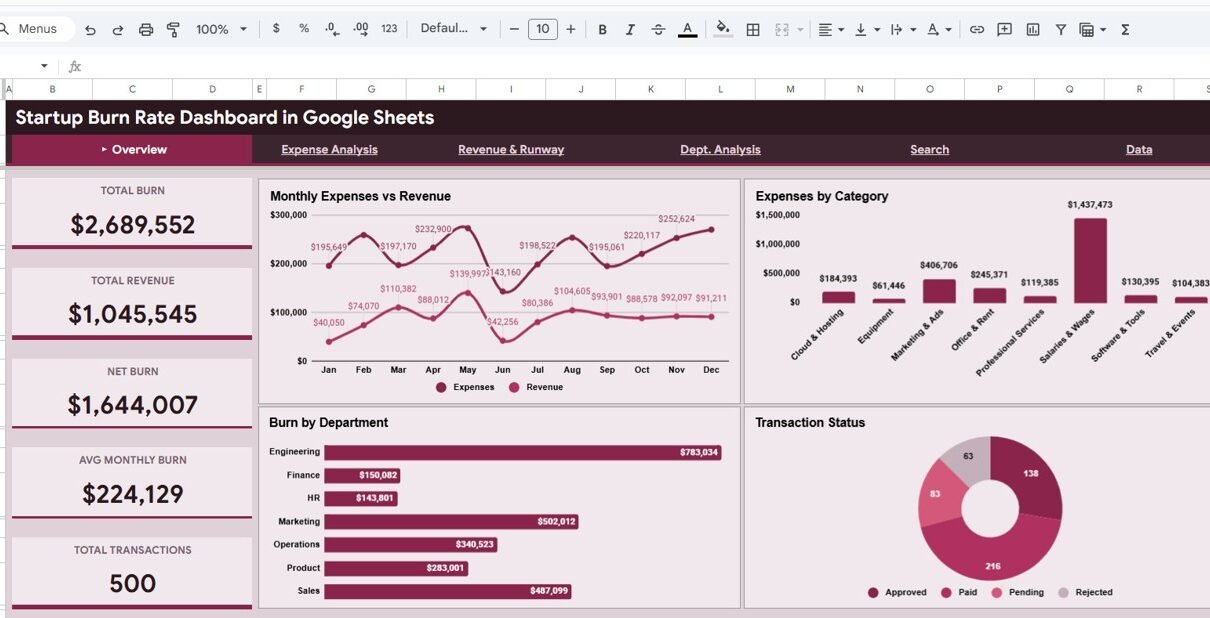Click the font size input field
This screenshot has height=618, width=1210.
(x=542, y=29)
